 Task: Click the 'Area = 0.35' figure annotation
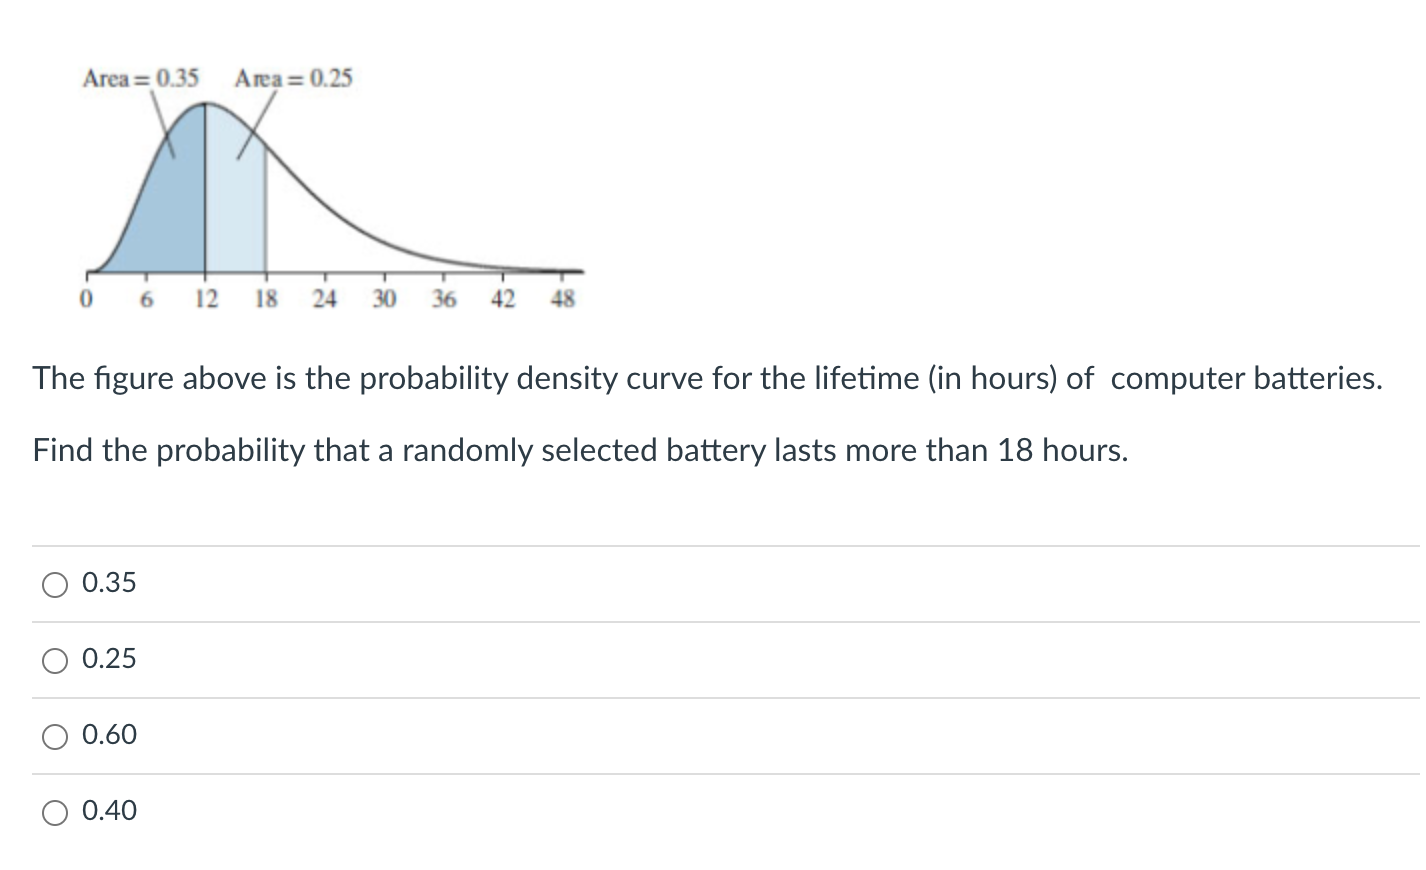coord(140,78)
